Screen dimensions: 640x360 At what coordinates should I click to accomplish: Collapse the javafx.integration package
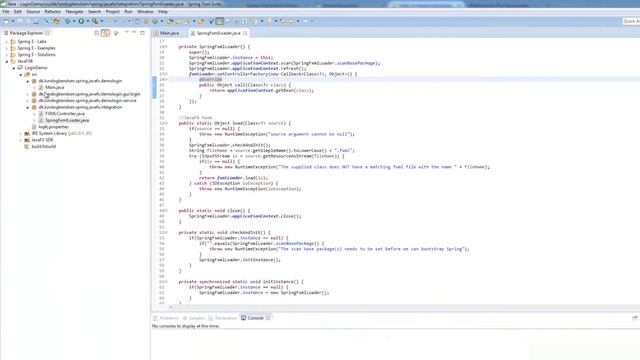pos(28,107)
